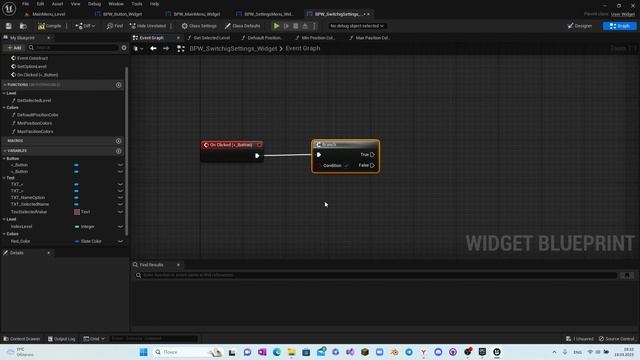This screenshot has height=360, width=640.
Task: Open the Tools menu
Action: (137, 4)
